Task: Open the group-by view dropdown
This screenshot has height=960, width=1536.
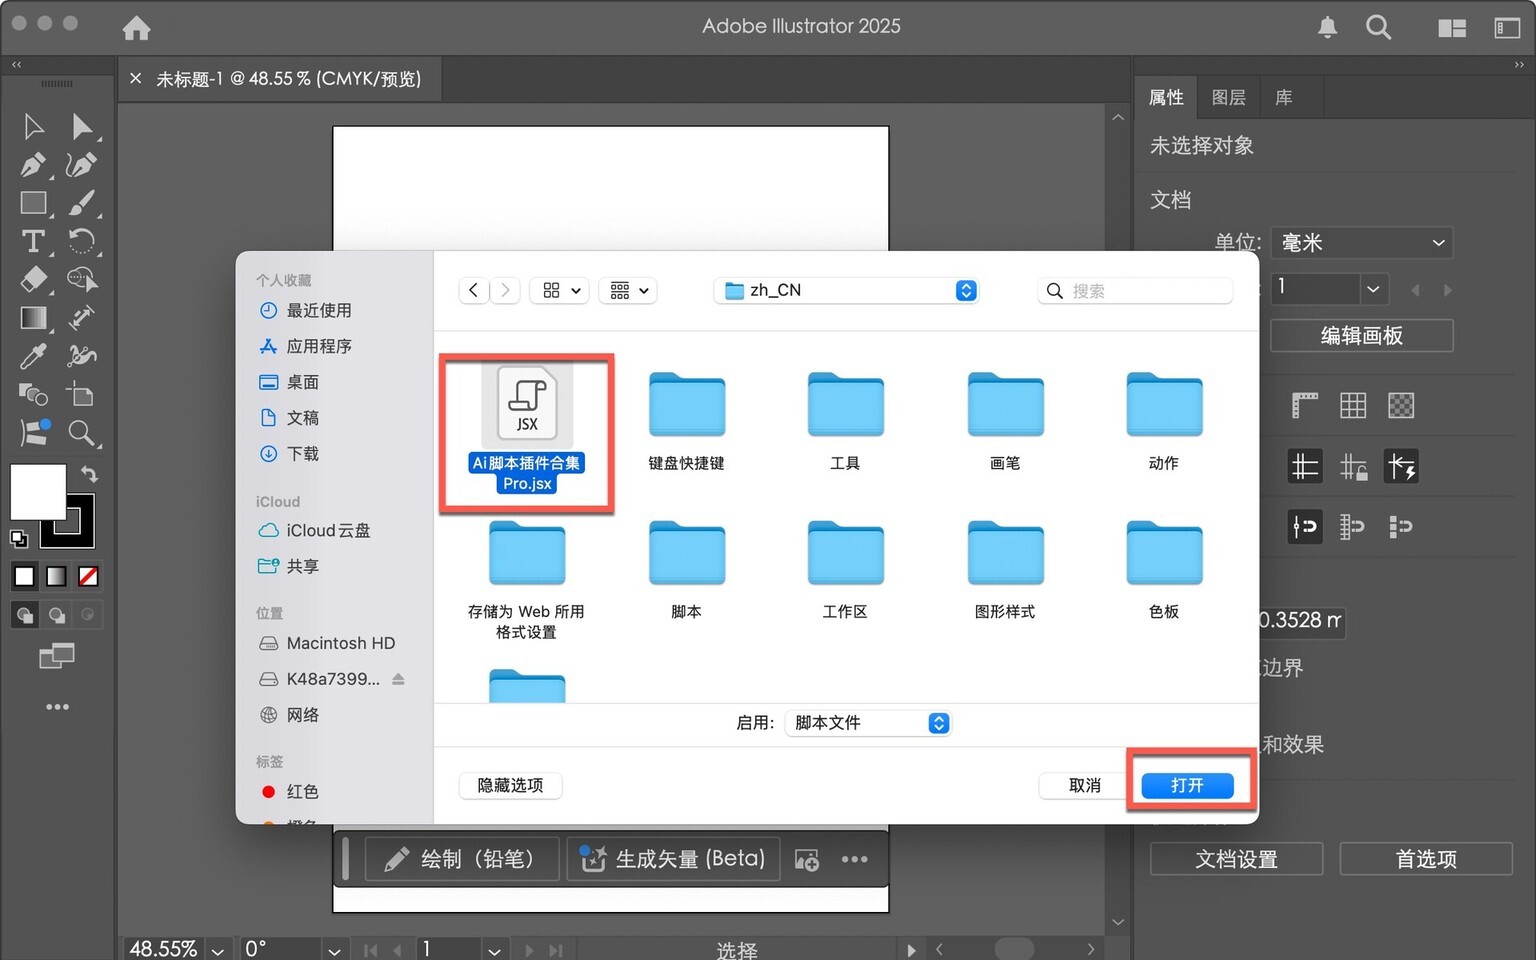Action: click(628, 290)
